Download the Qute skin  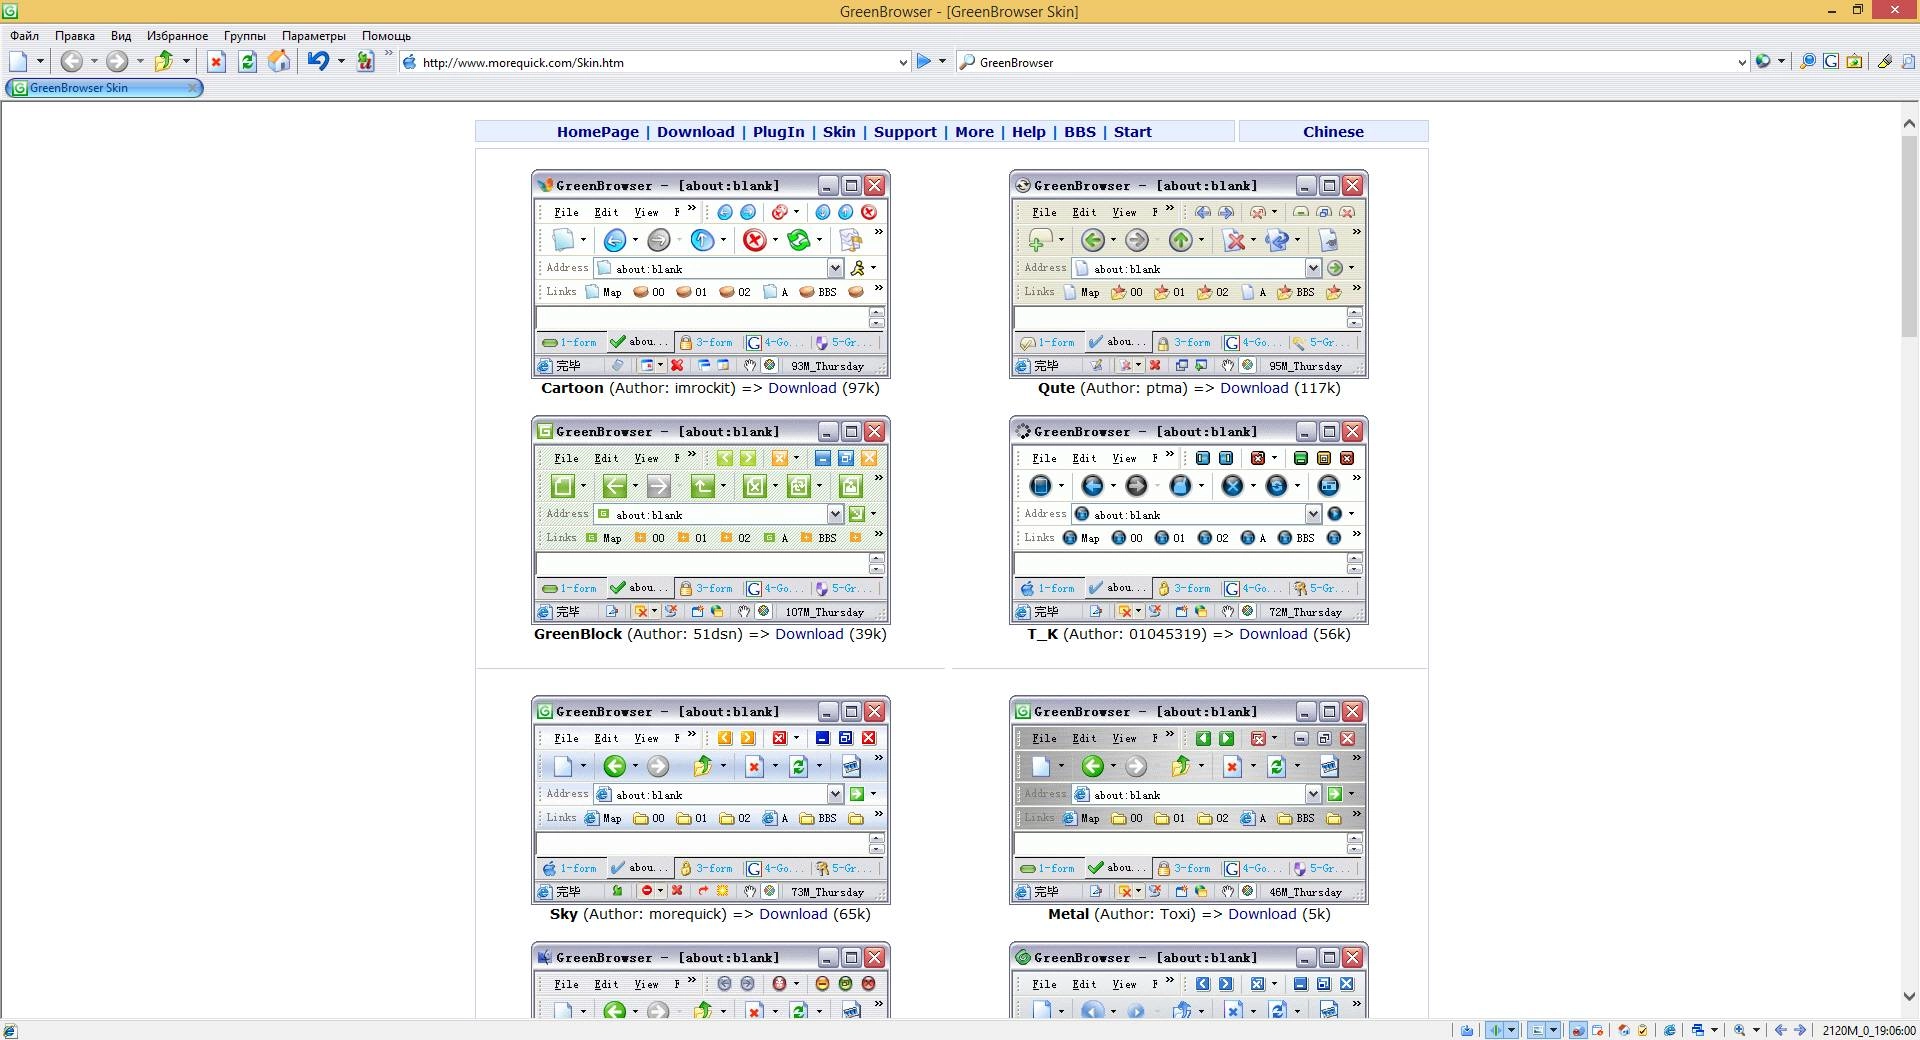pos(1254,388)
